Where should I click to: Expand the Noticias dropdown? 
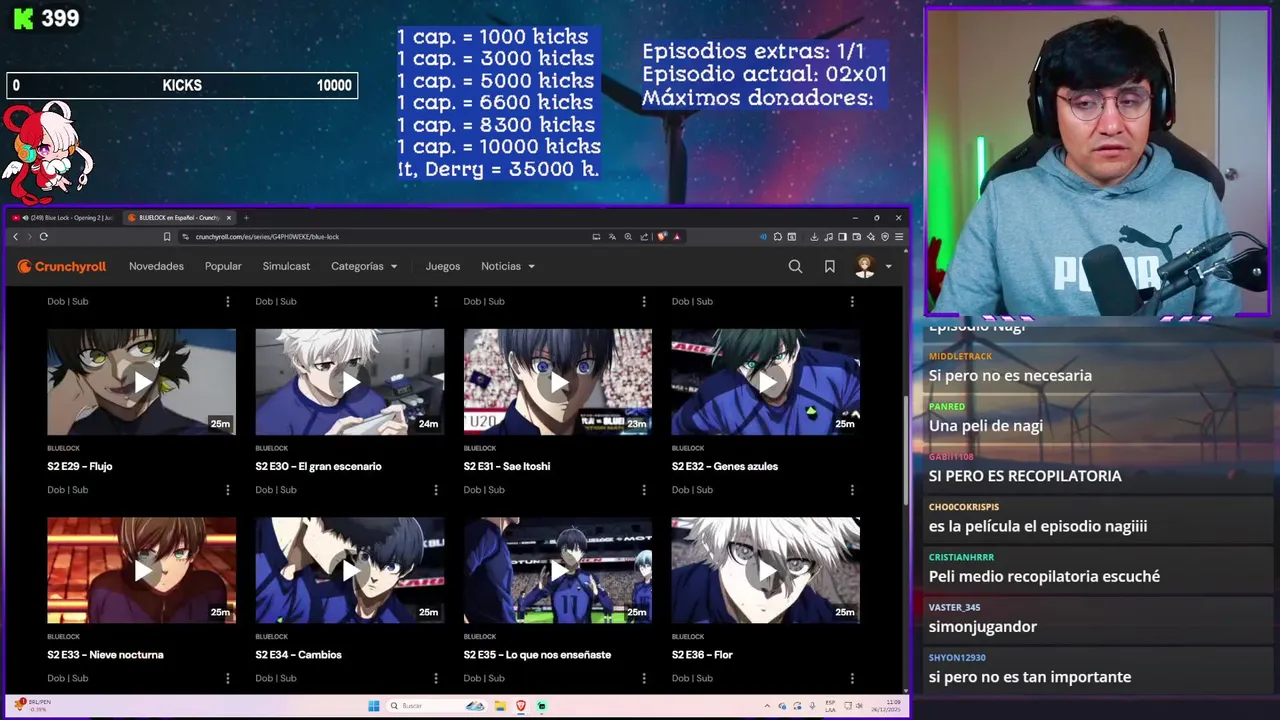pyautogui.click(x=508, y=266)
